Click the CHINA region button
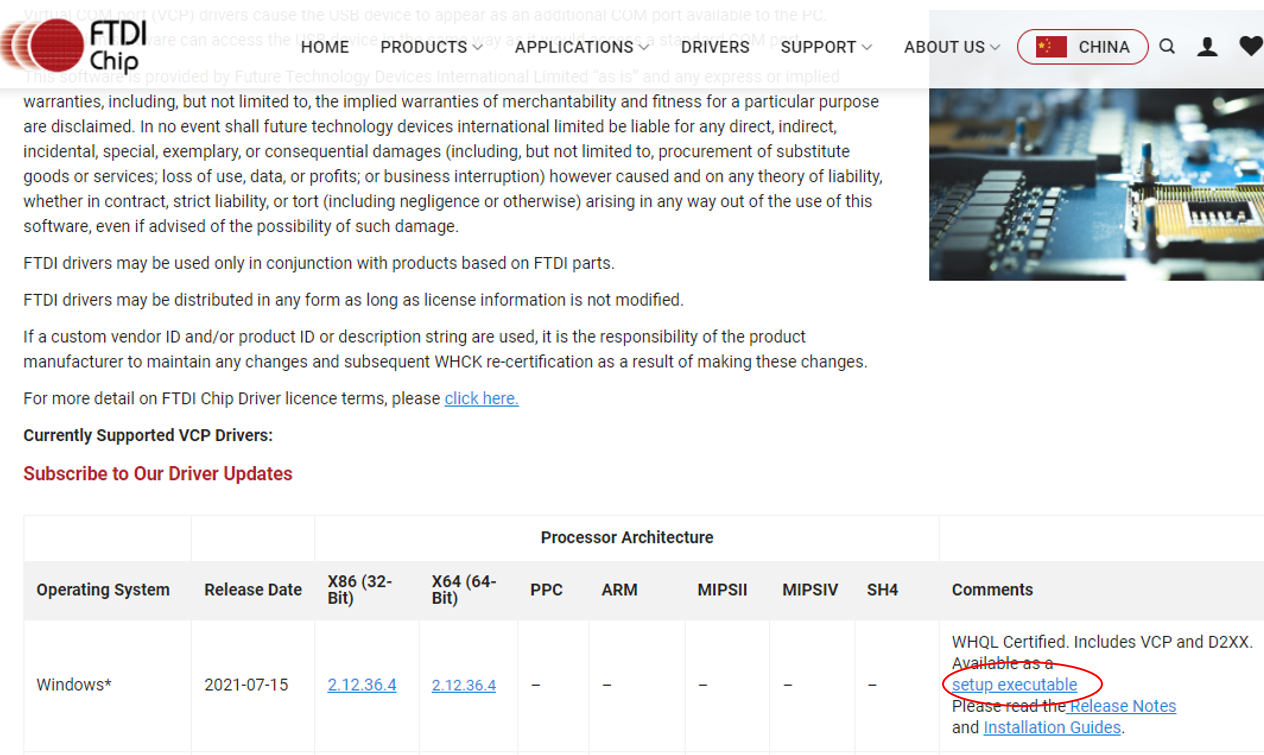The image size is (1264, 755). coord(1083,47)
